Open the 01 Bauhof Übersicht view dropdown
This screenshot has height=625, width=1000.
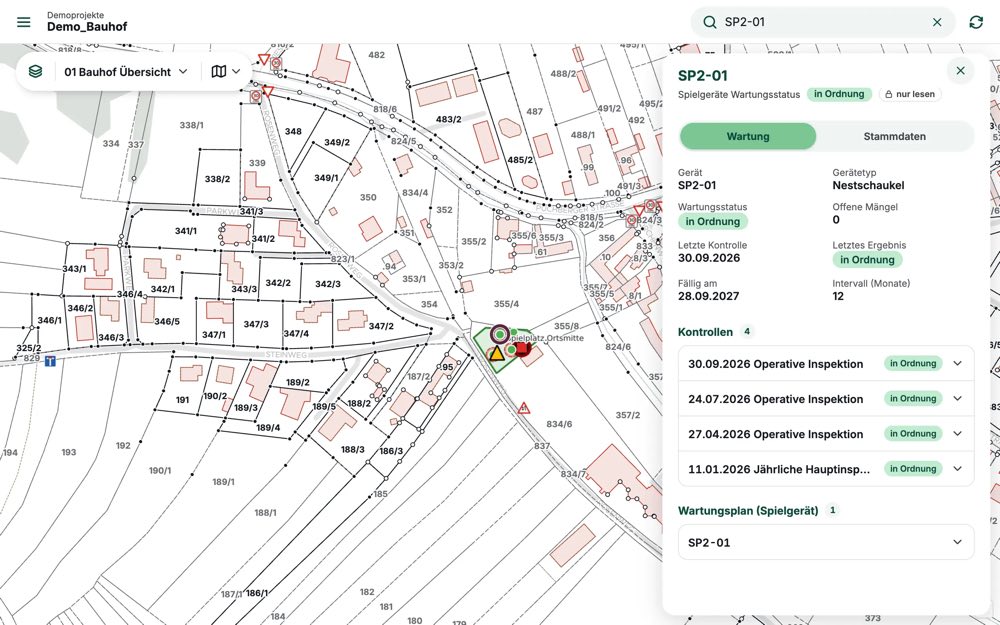pyautogui.click(x=126, y=72)
